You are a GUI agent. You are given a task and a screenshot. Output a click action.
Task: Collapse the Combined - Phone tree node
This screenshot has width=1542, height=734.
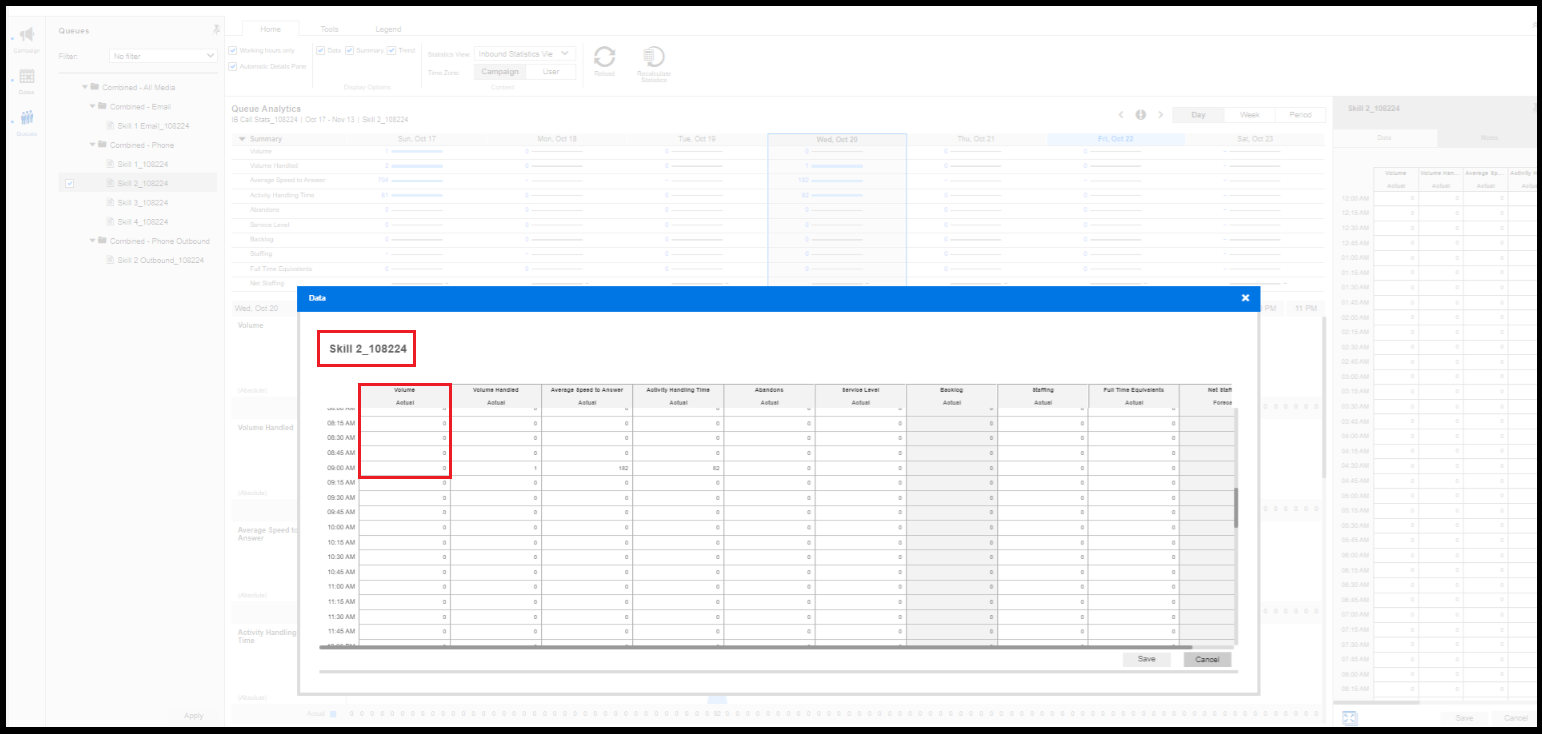93,145
